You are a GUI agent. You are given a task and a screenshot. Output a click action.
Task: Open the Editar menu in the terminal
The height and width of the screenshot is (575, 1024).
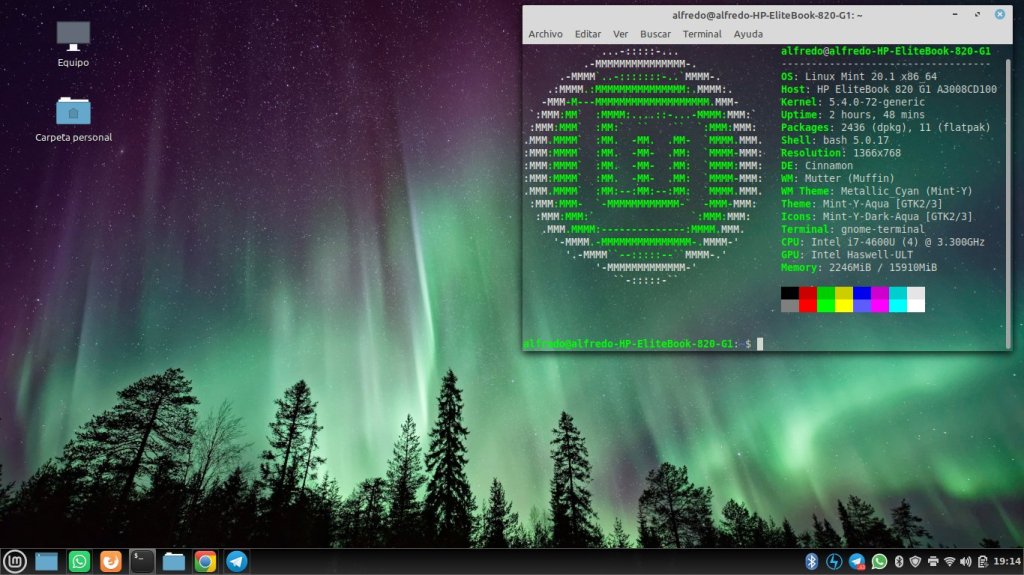coord(588,34)
